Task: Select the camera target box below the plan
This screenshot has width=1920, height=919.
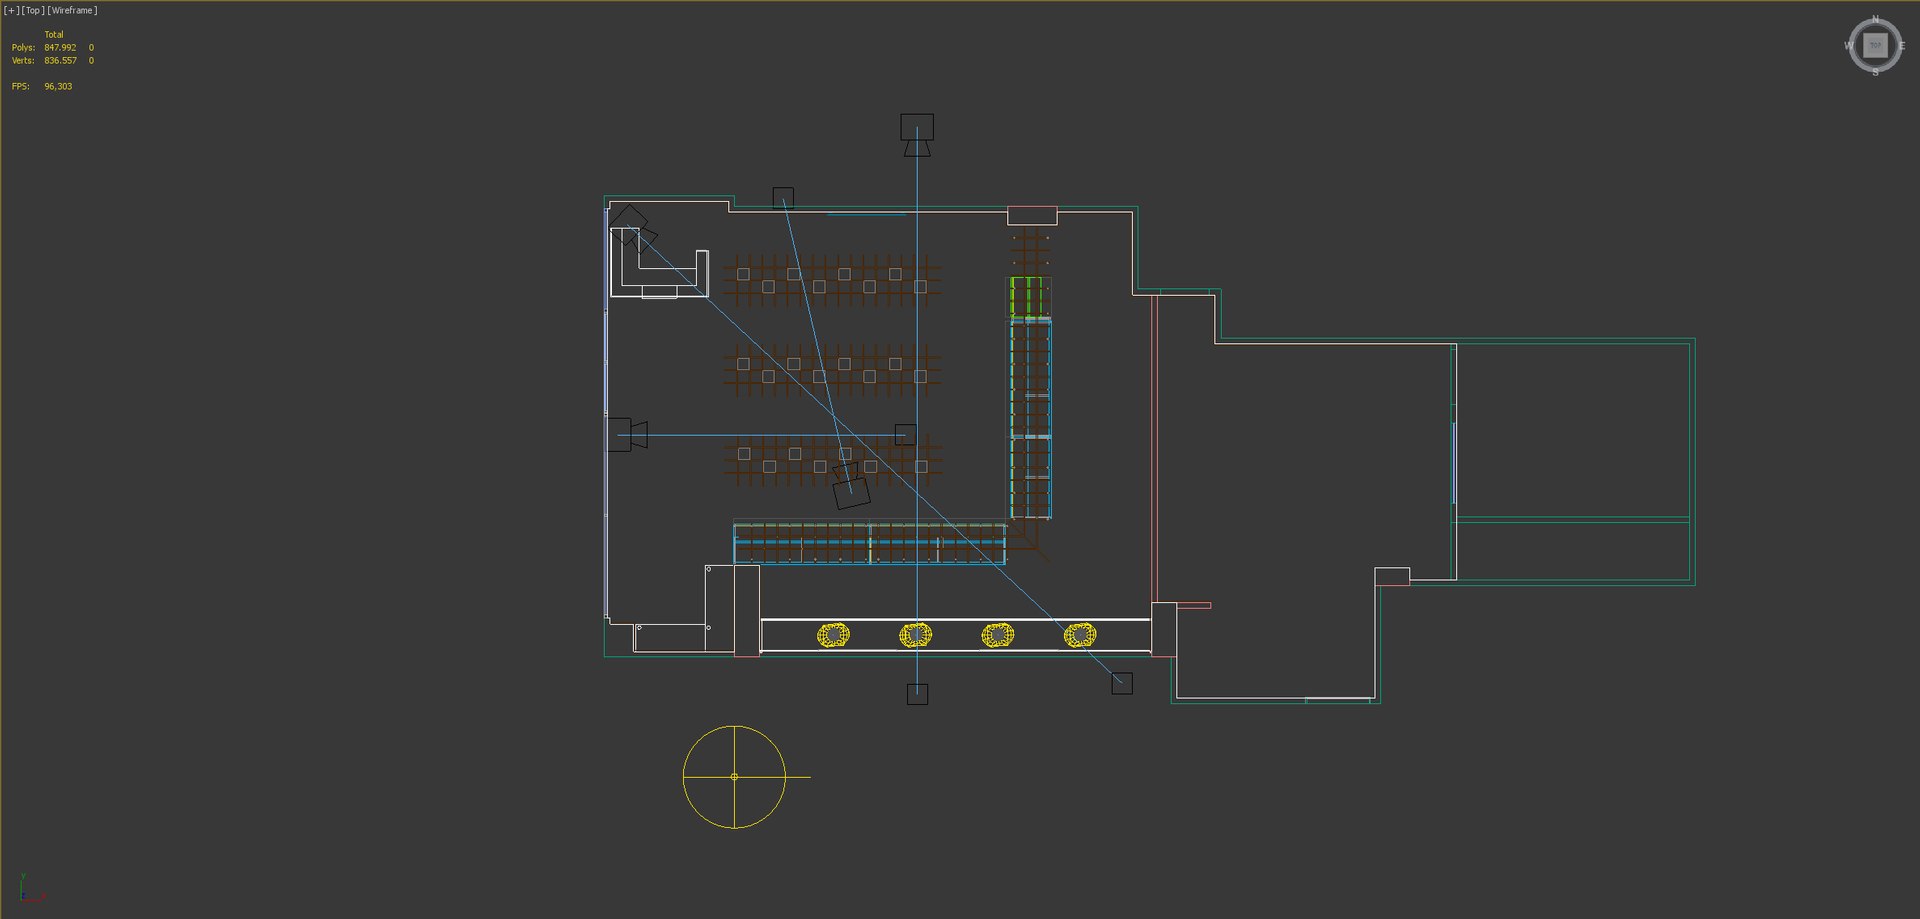Action: (x=917, y=694)
